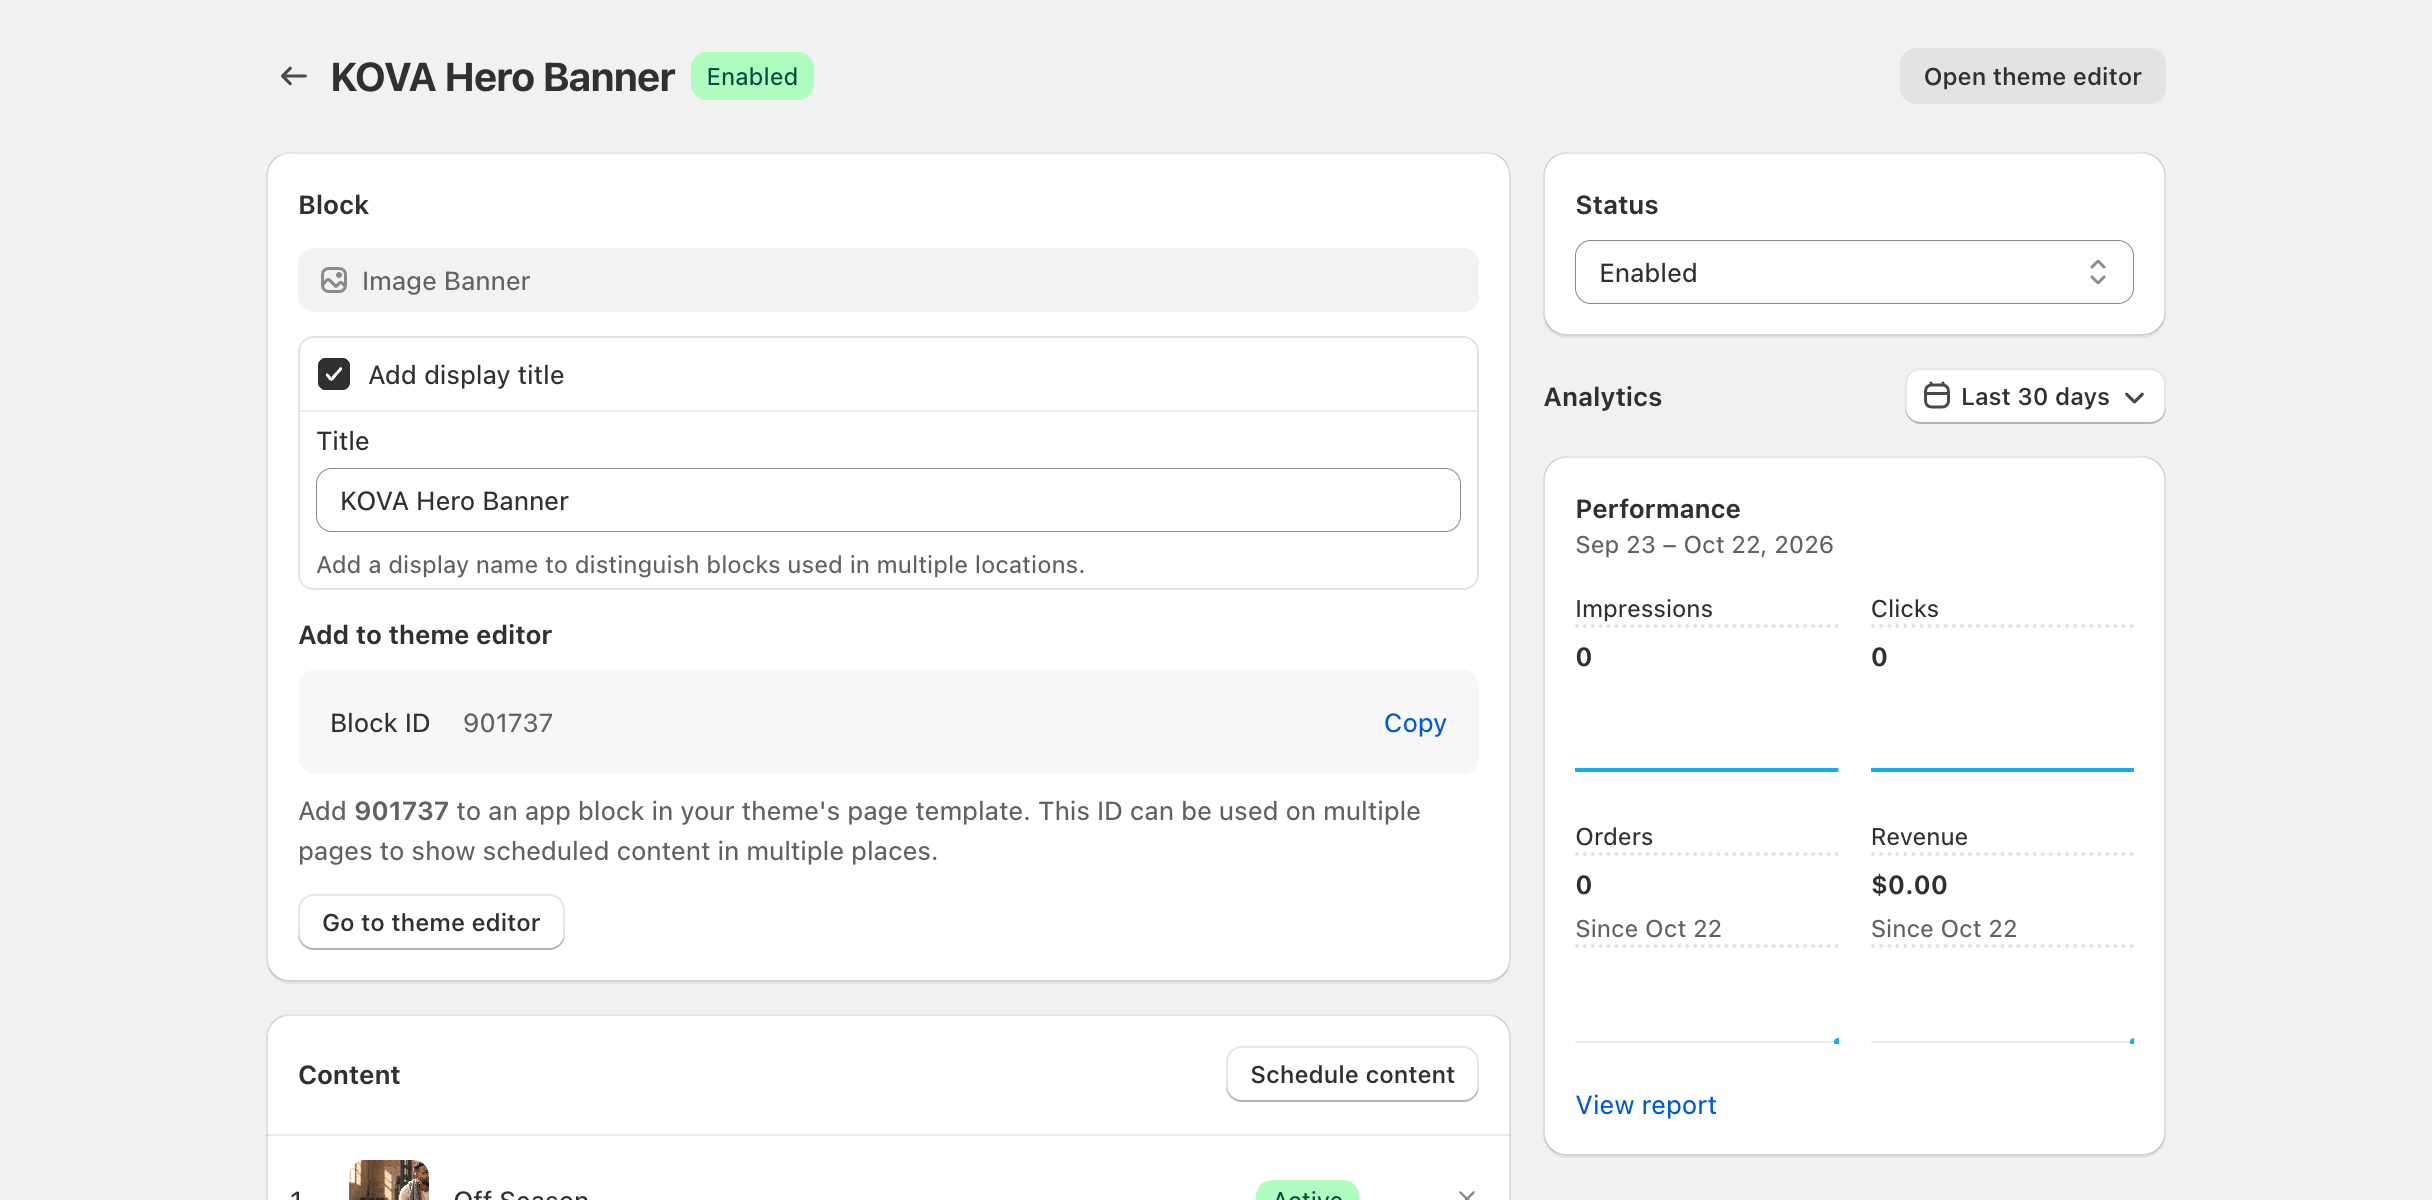Click the calendar icon in date range
Viewport: 2432px width, 1200px height.
pos(1936,396)
